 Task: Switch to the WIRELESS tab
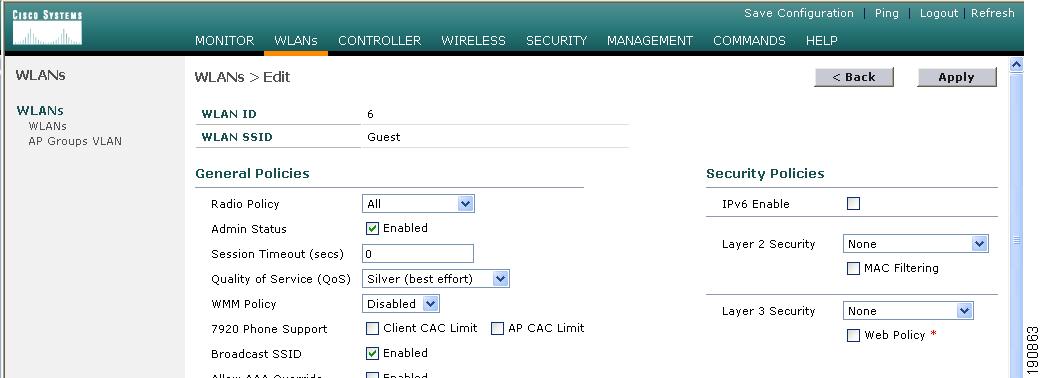[473, 41]
